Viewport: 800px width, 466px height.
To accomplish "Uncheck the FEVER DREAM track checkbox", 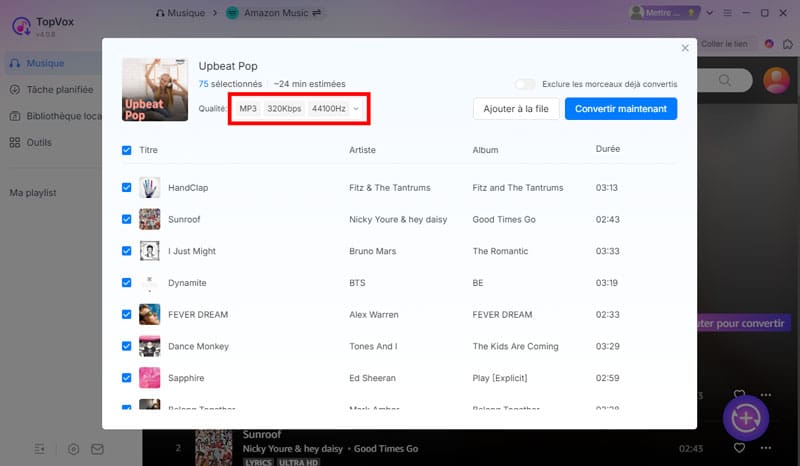I will 127,314.
